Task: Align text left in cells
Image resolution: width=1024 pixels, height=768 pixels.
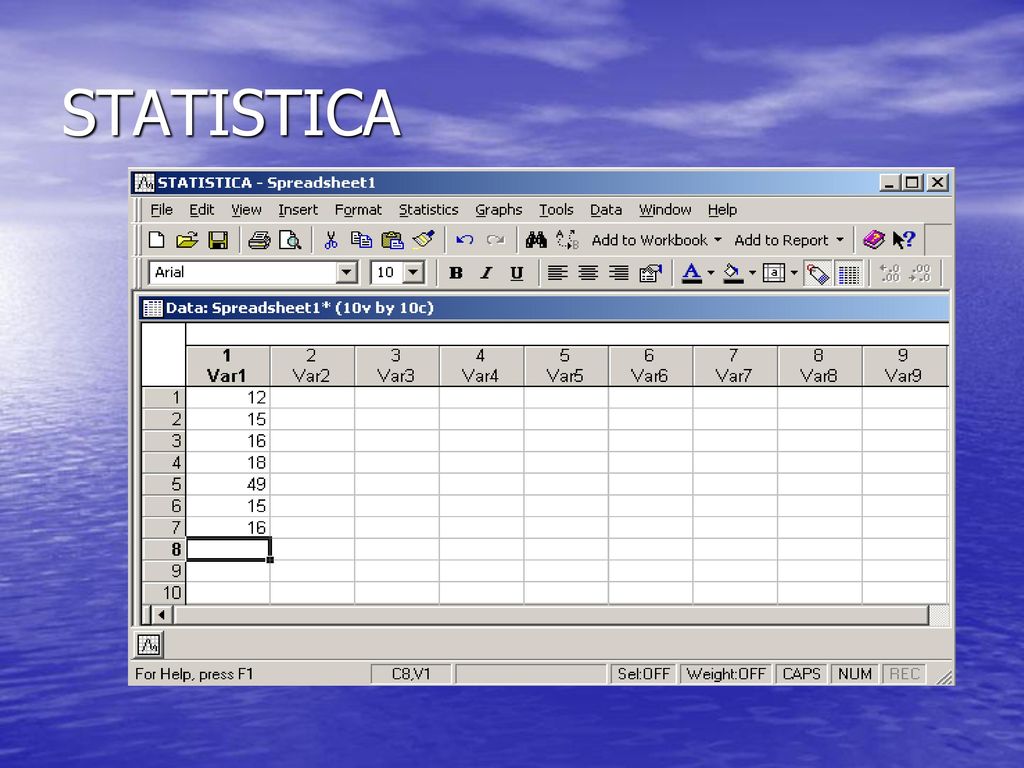Action: click(x=557, y=273)
